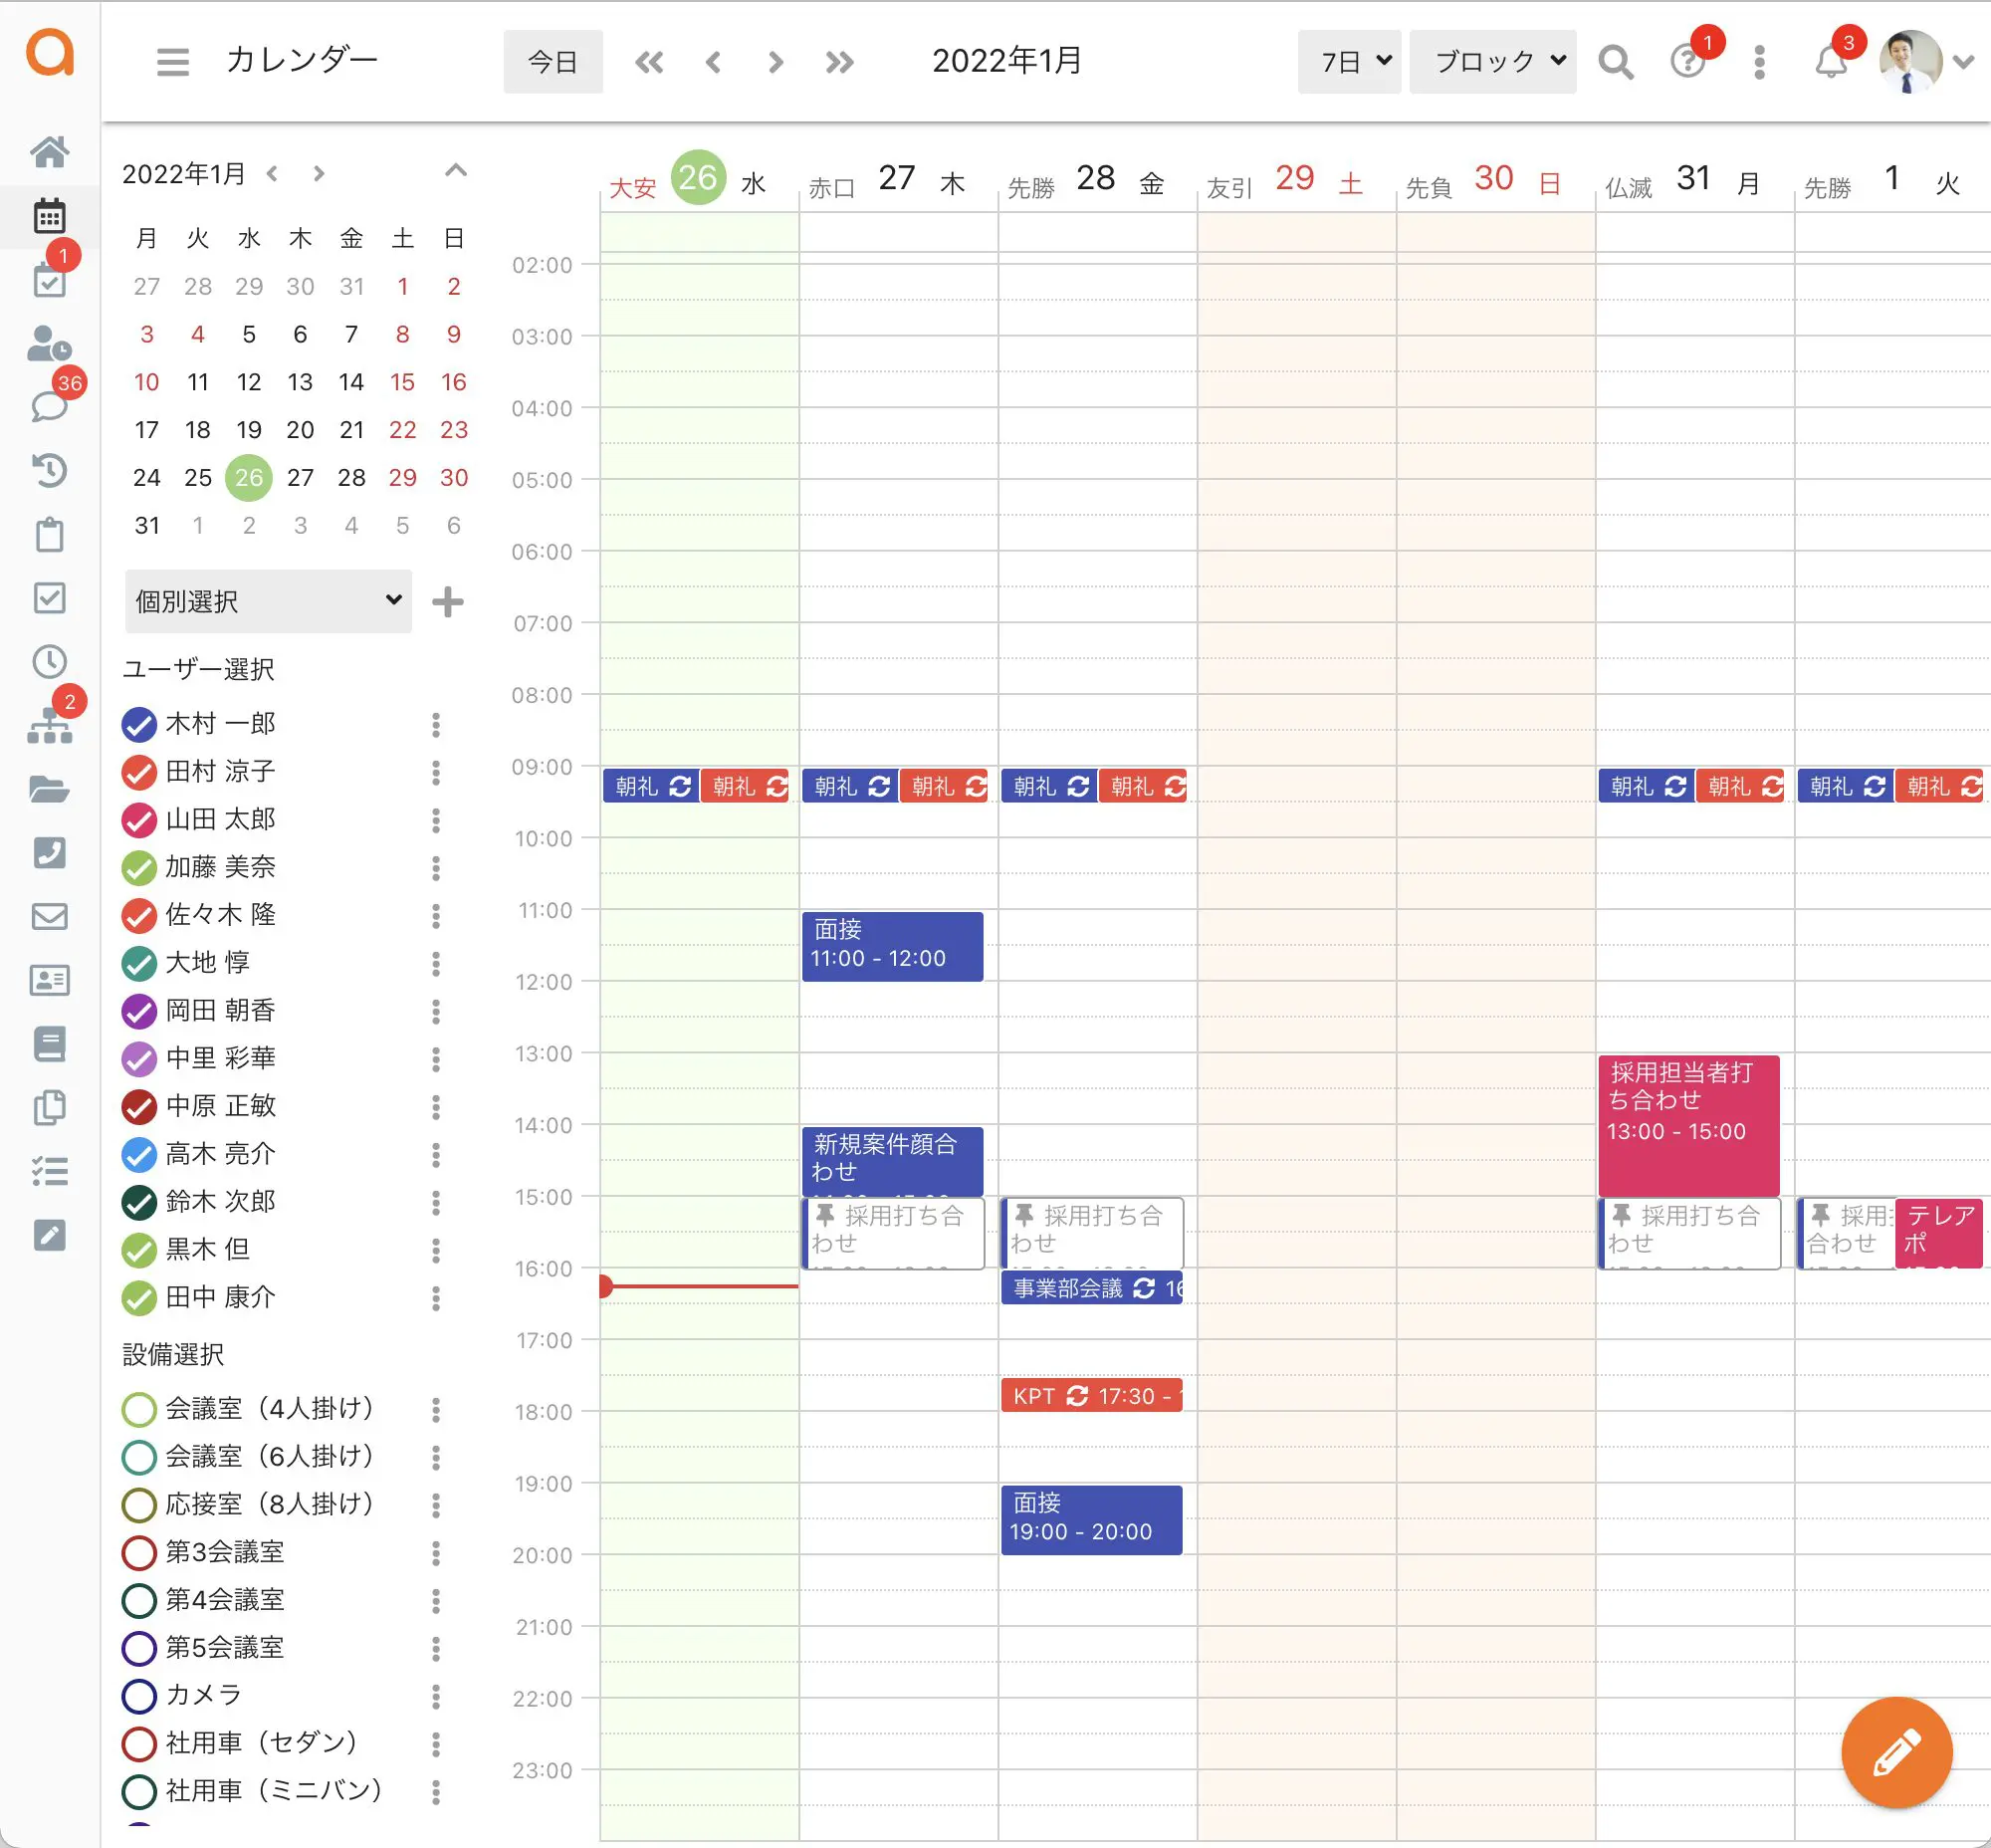
Task: Open the clock icon in sidebar
Action: click(49, 661)
